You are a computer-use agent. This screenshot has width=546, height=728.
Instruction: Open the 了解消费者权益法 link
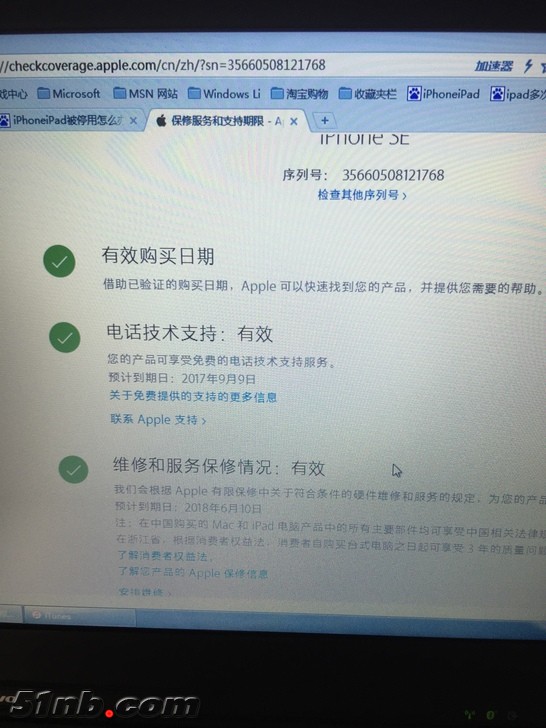[163, 555]
